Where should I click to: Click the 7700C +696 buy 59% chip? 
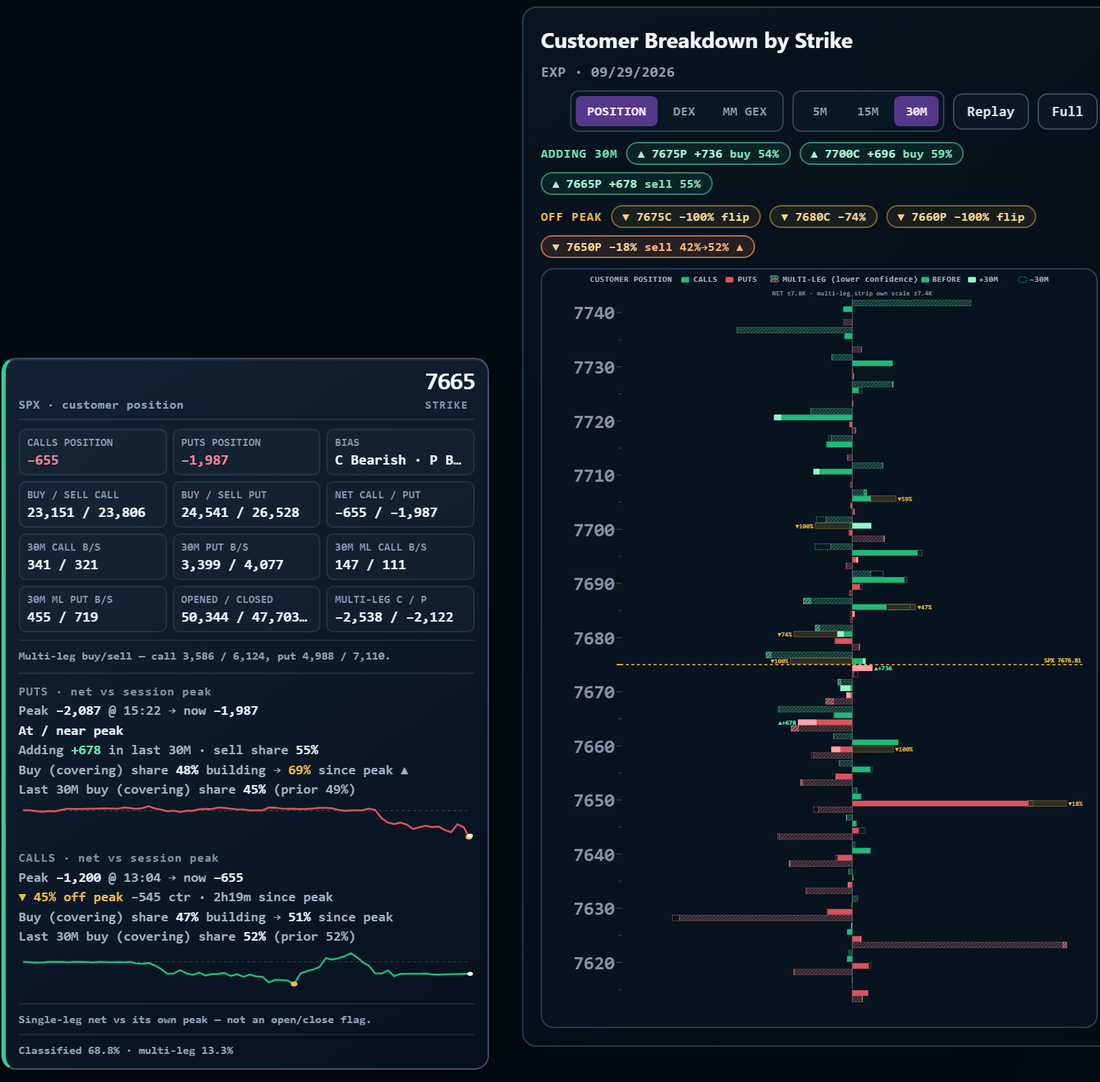[x=881, y=154]
